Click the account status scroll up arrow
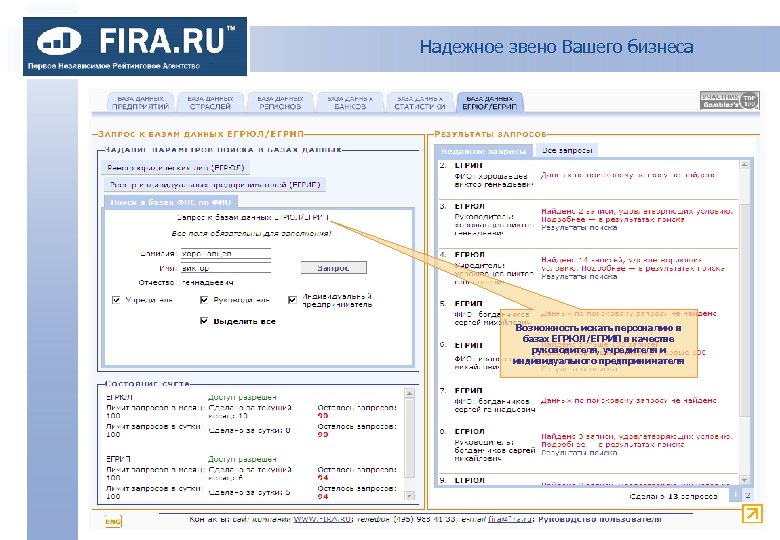 (x=409, y=393)
